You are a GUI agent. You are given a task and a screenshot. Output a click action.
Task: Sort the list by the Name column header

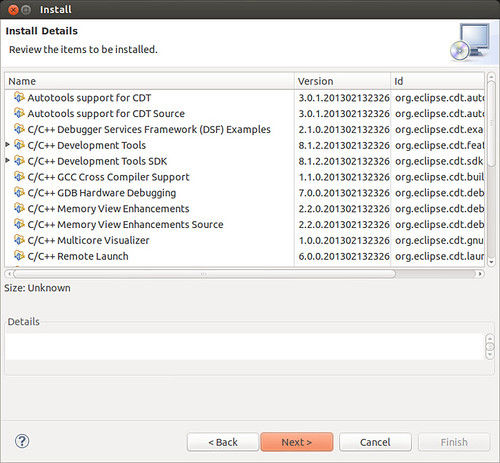coord(149,81)
